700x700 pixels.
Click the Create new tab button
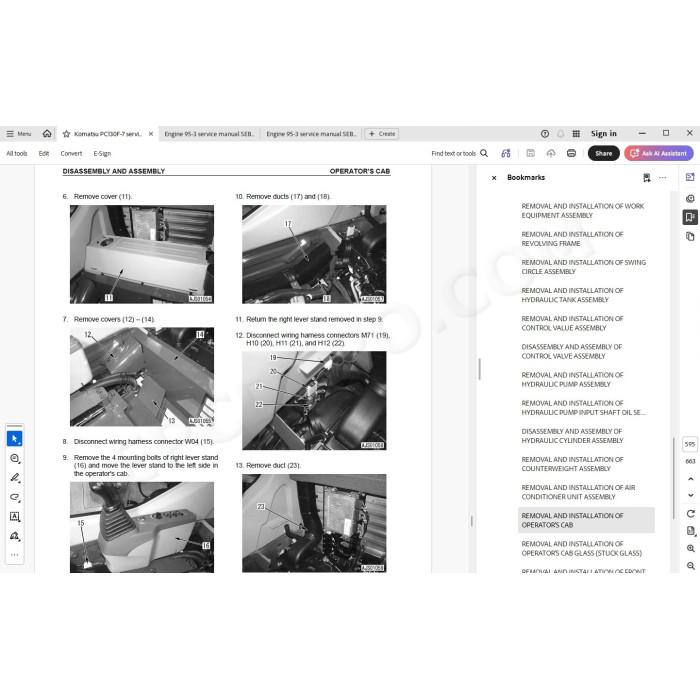[x=382, y=133]
